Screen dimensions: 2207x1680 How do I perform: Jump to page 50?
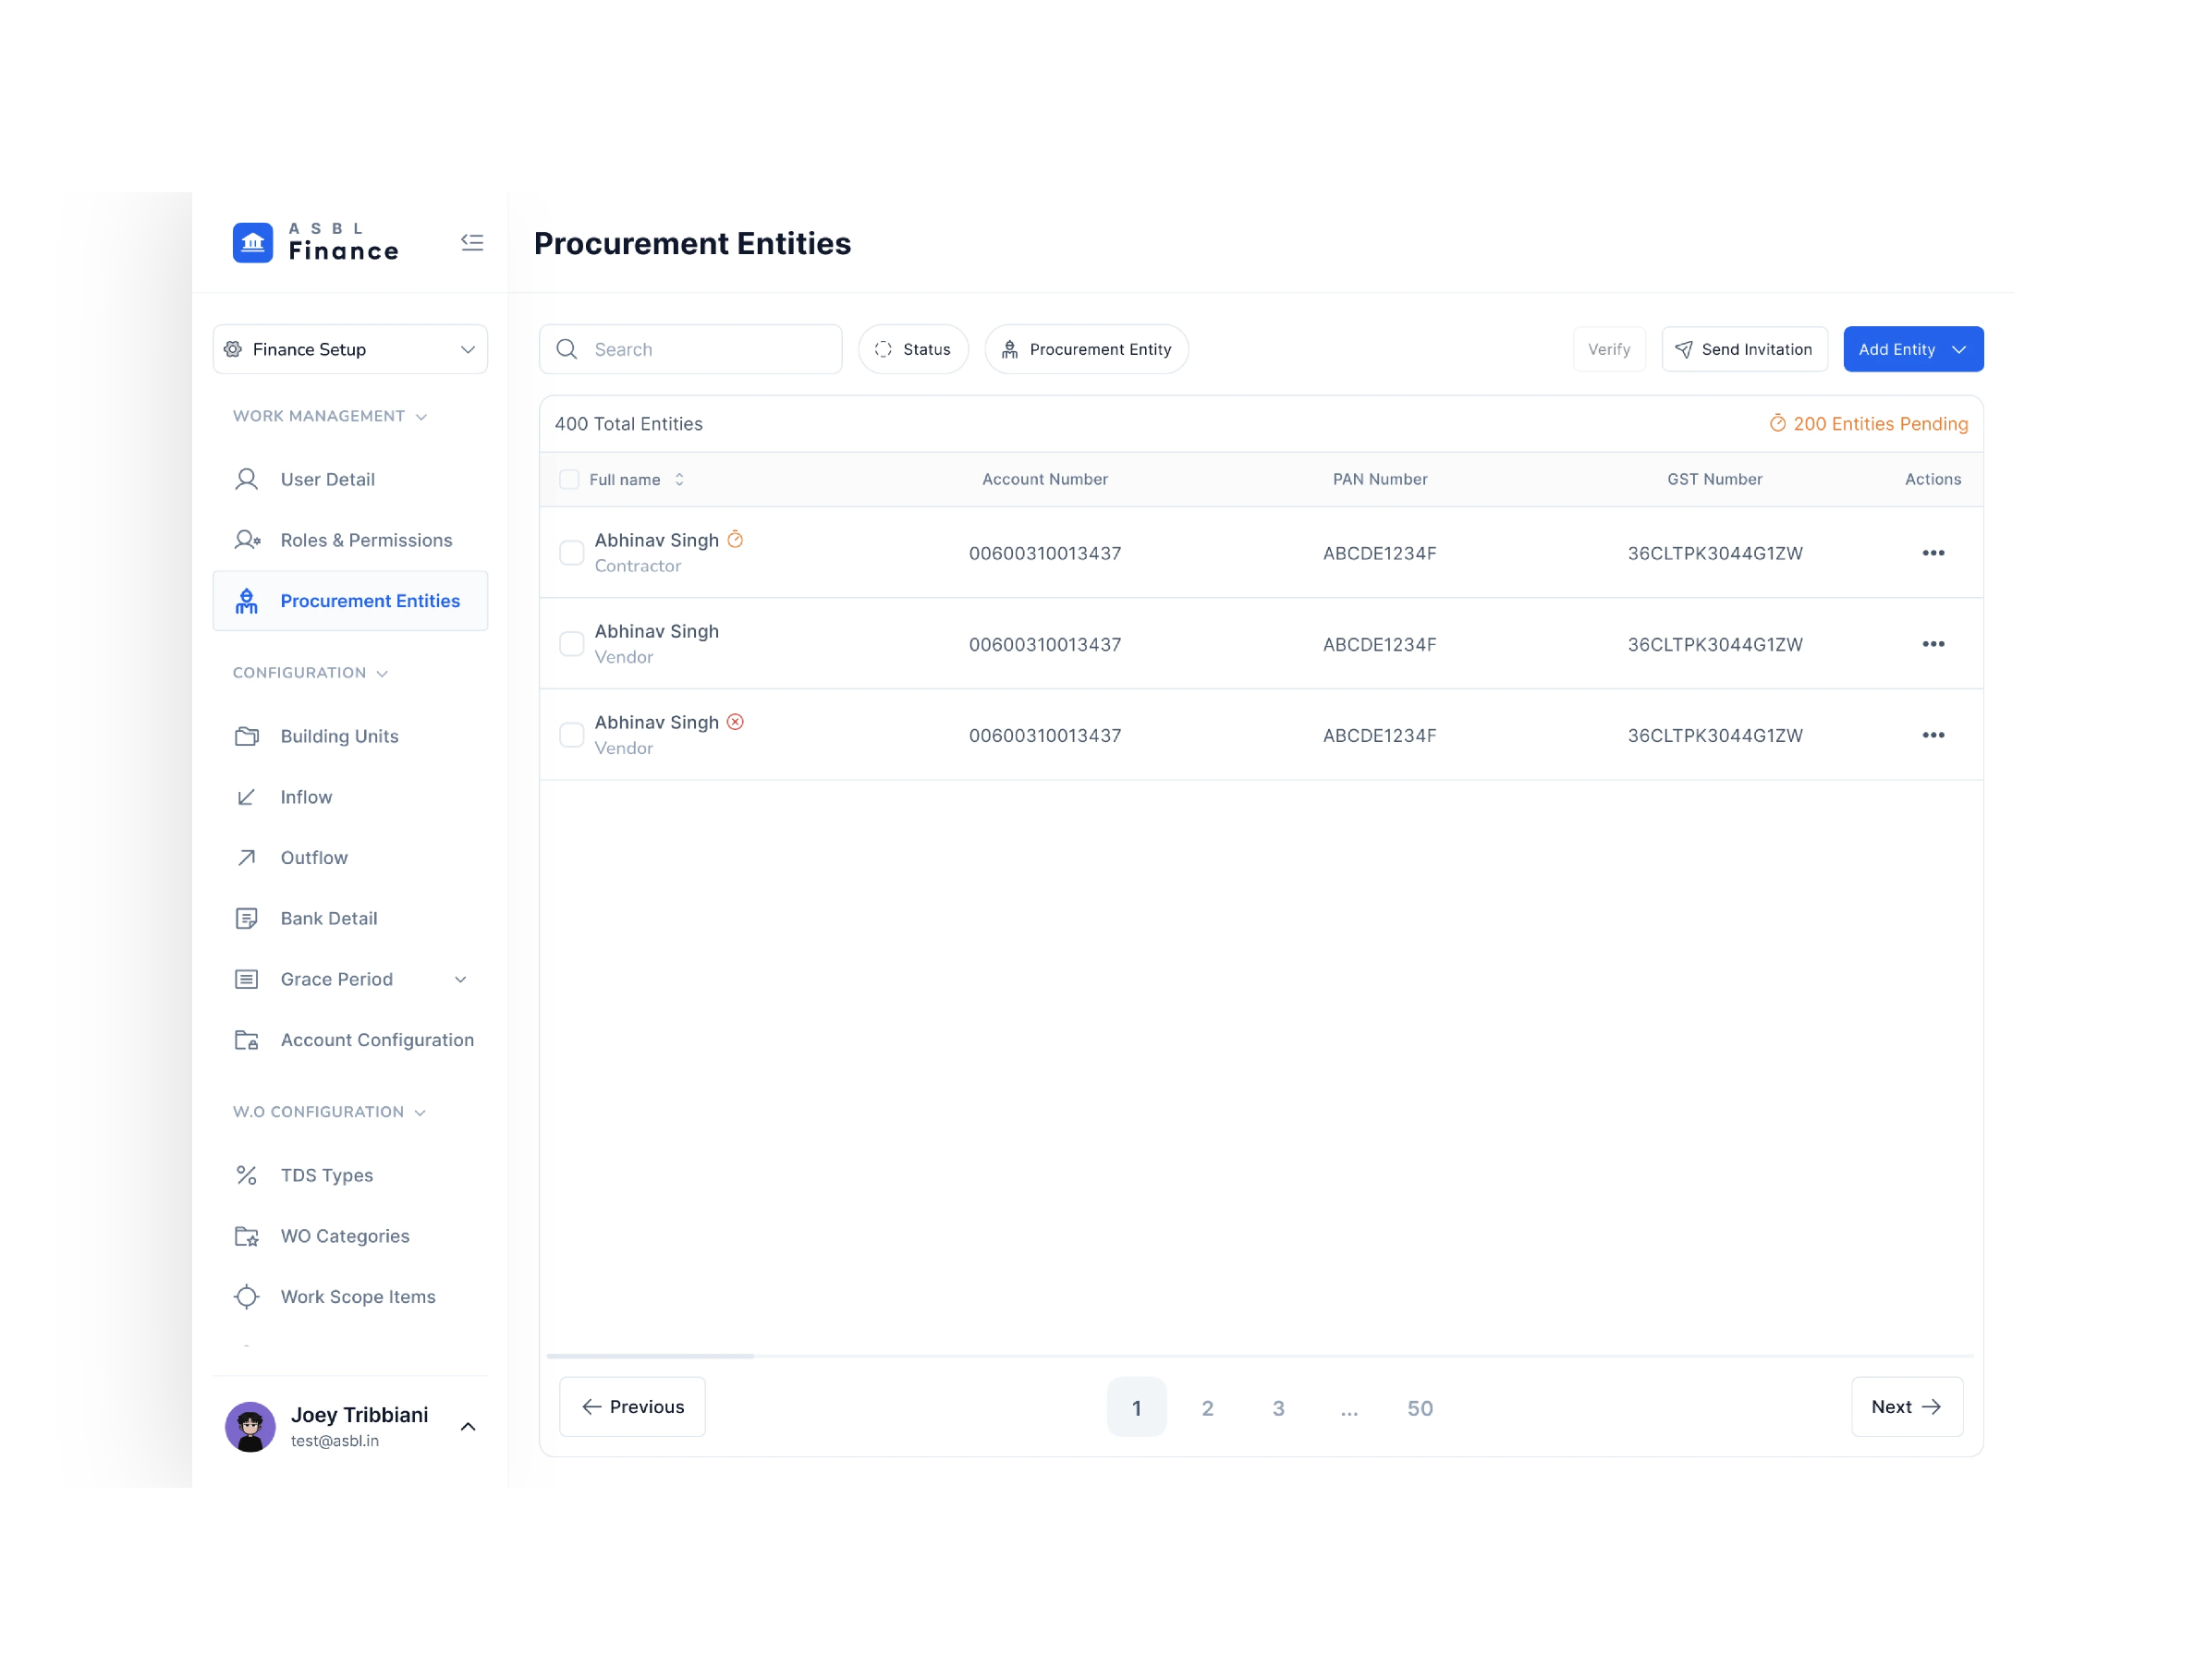[1419, 1407]
